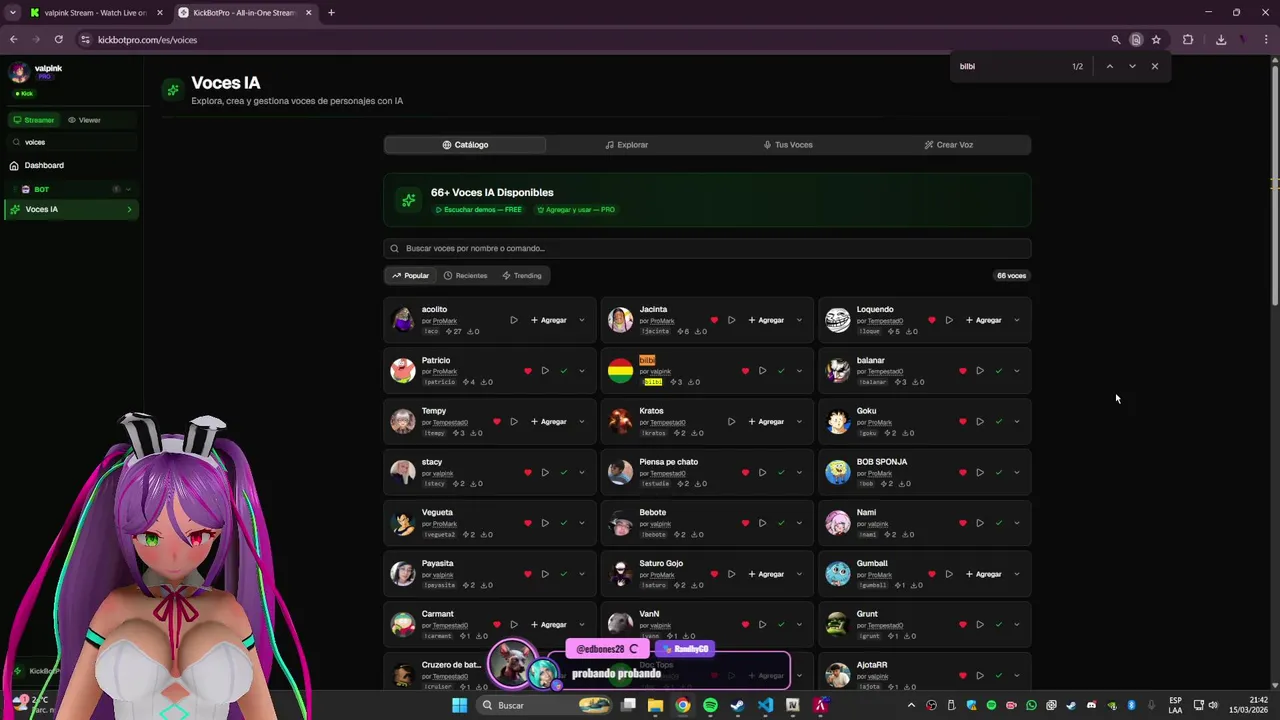Open the bilbi flag avatar

click(620, 371)
